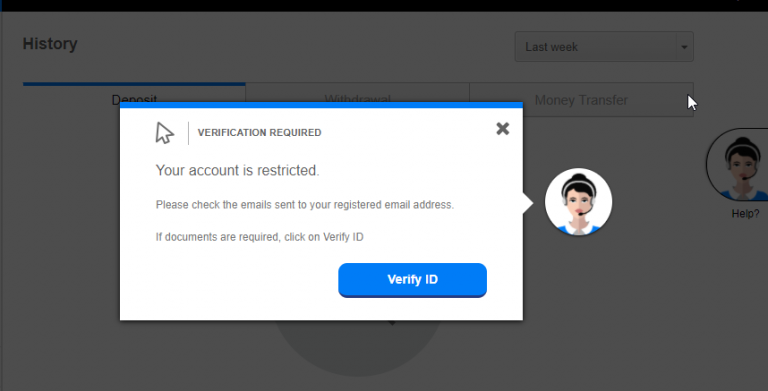The image size is (768, 391).
Task: Click the cursor arrow icon in dialog header
Action: [165, 133]
